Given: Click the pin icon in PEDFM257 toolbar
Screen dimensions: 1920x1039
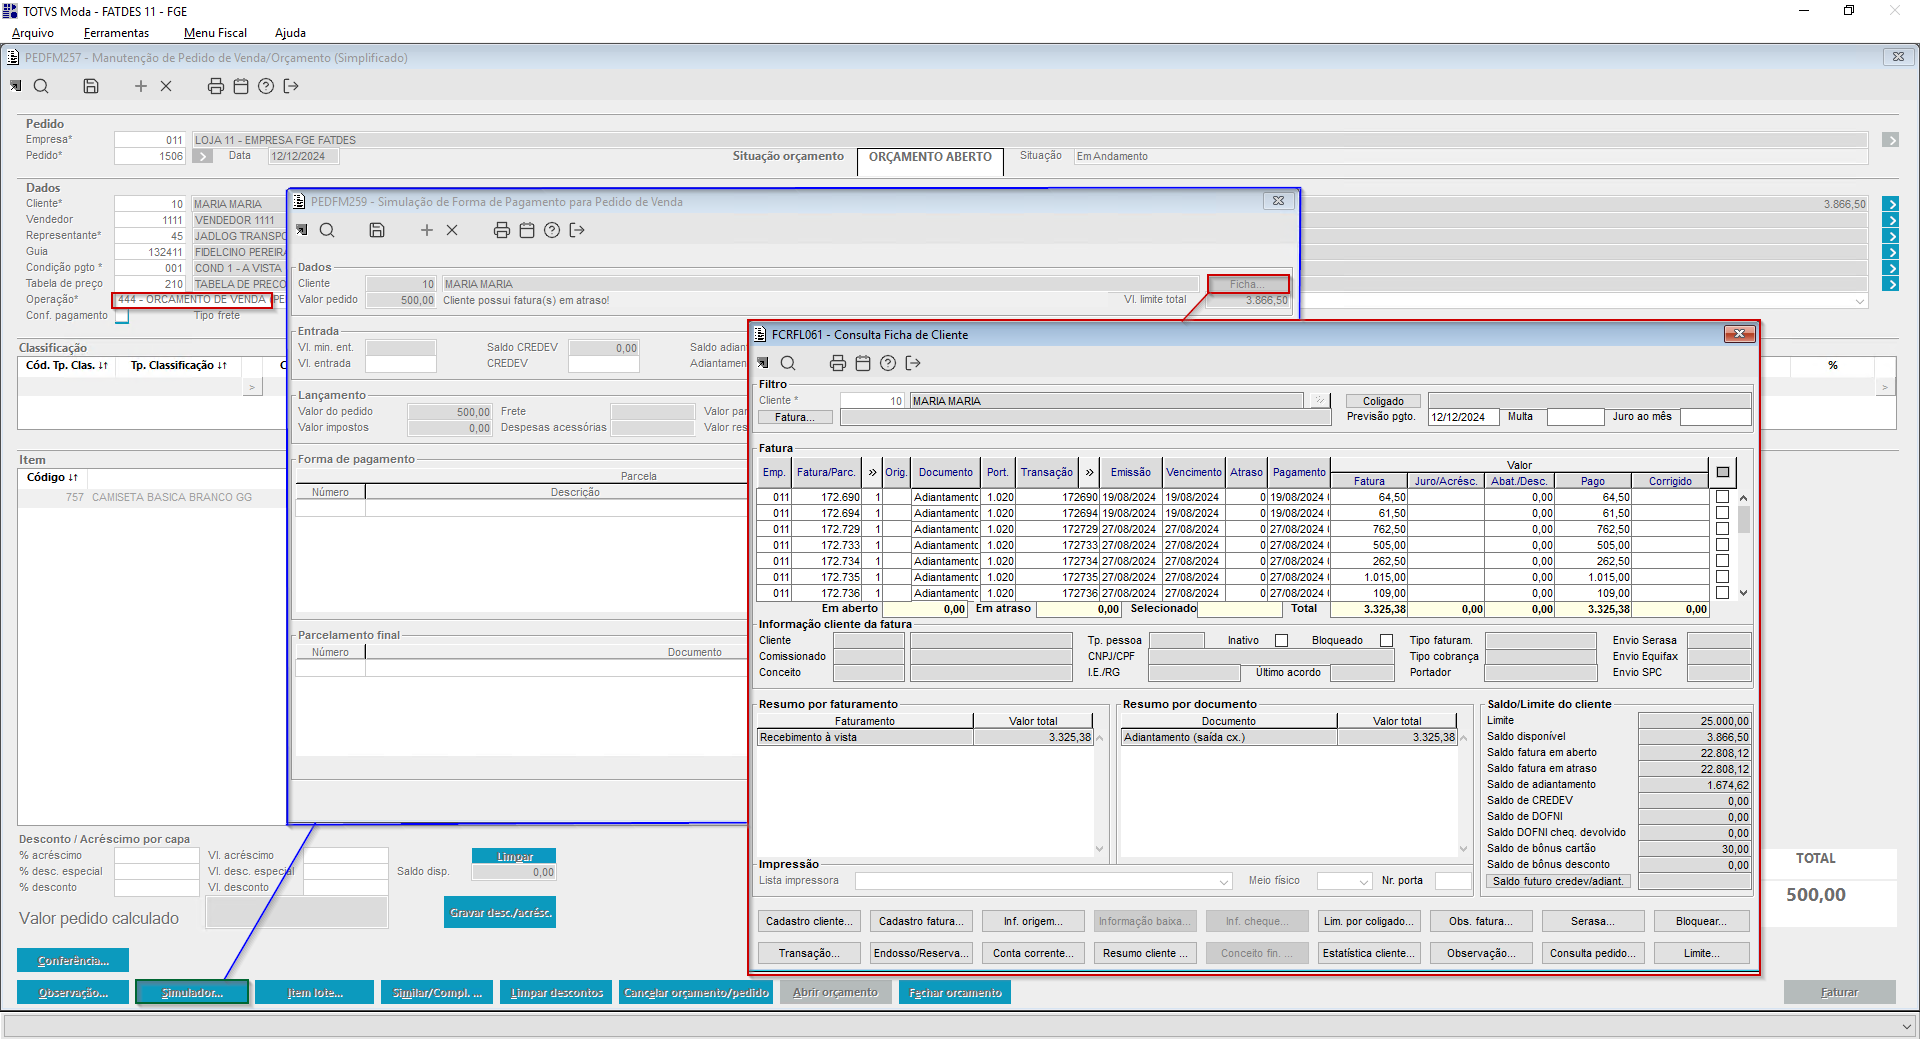Looking at the screenshot, I should [16, 86].
